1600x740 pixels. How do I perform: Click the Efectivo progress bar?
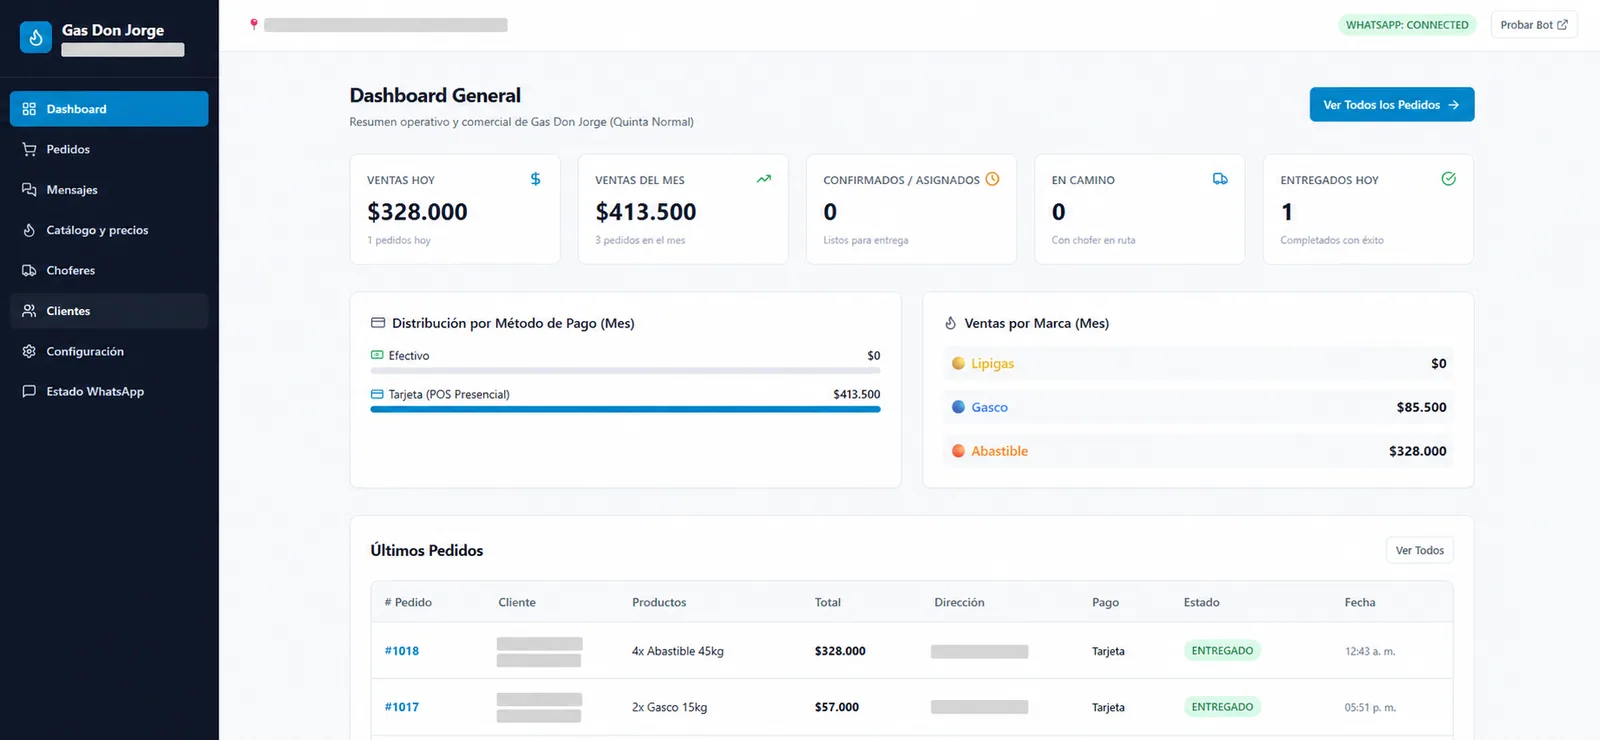[x=625, y=370]
